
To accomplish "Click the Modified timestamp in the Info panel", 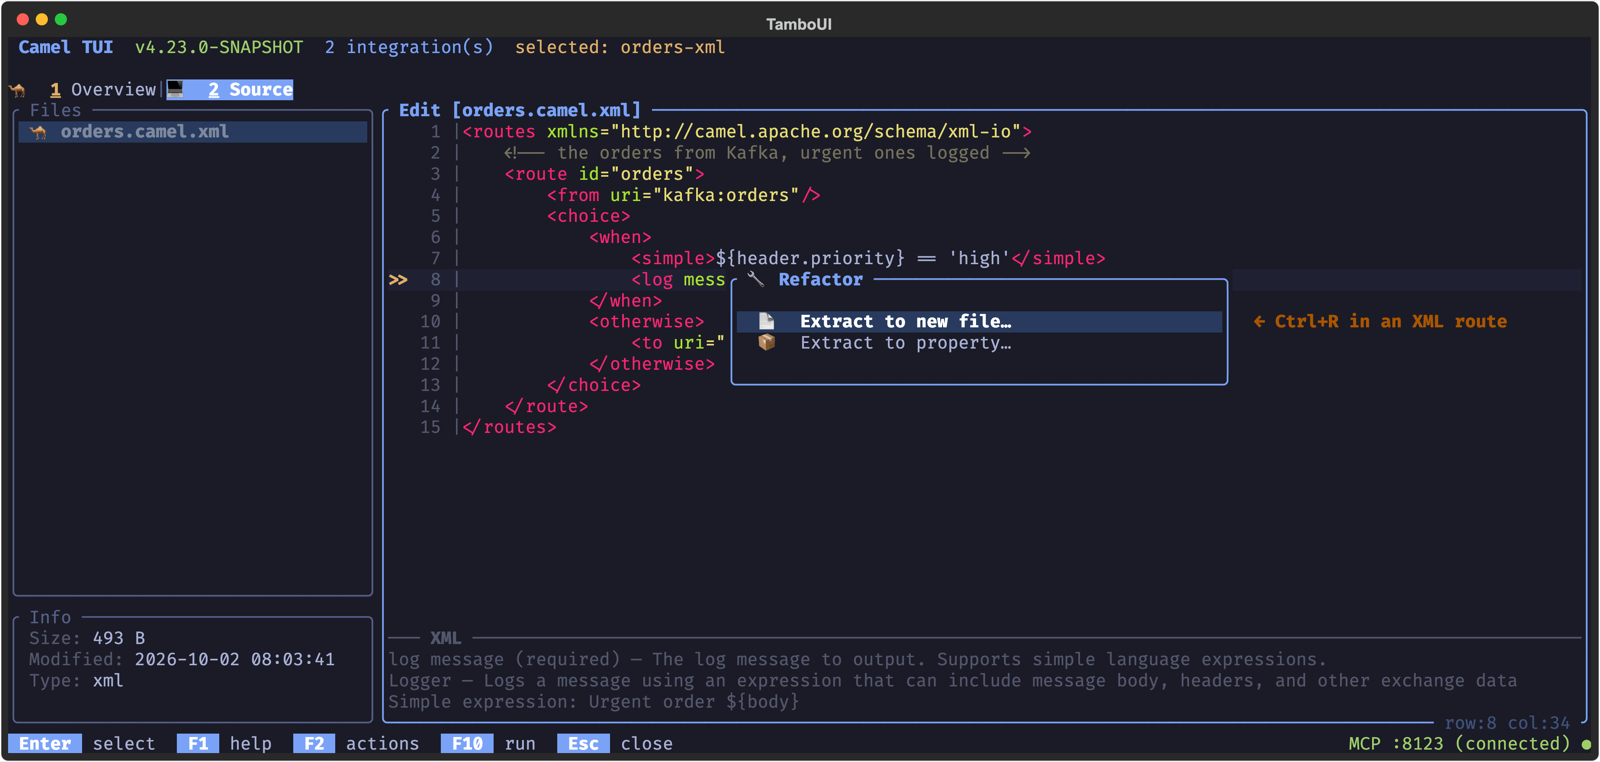I will coord(235,659).
